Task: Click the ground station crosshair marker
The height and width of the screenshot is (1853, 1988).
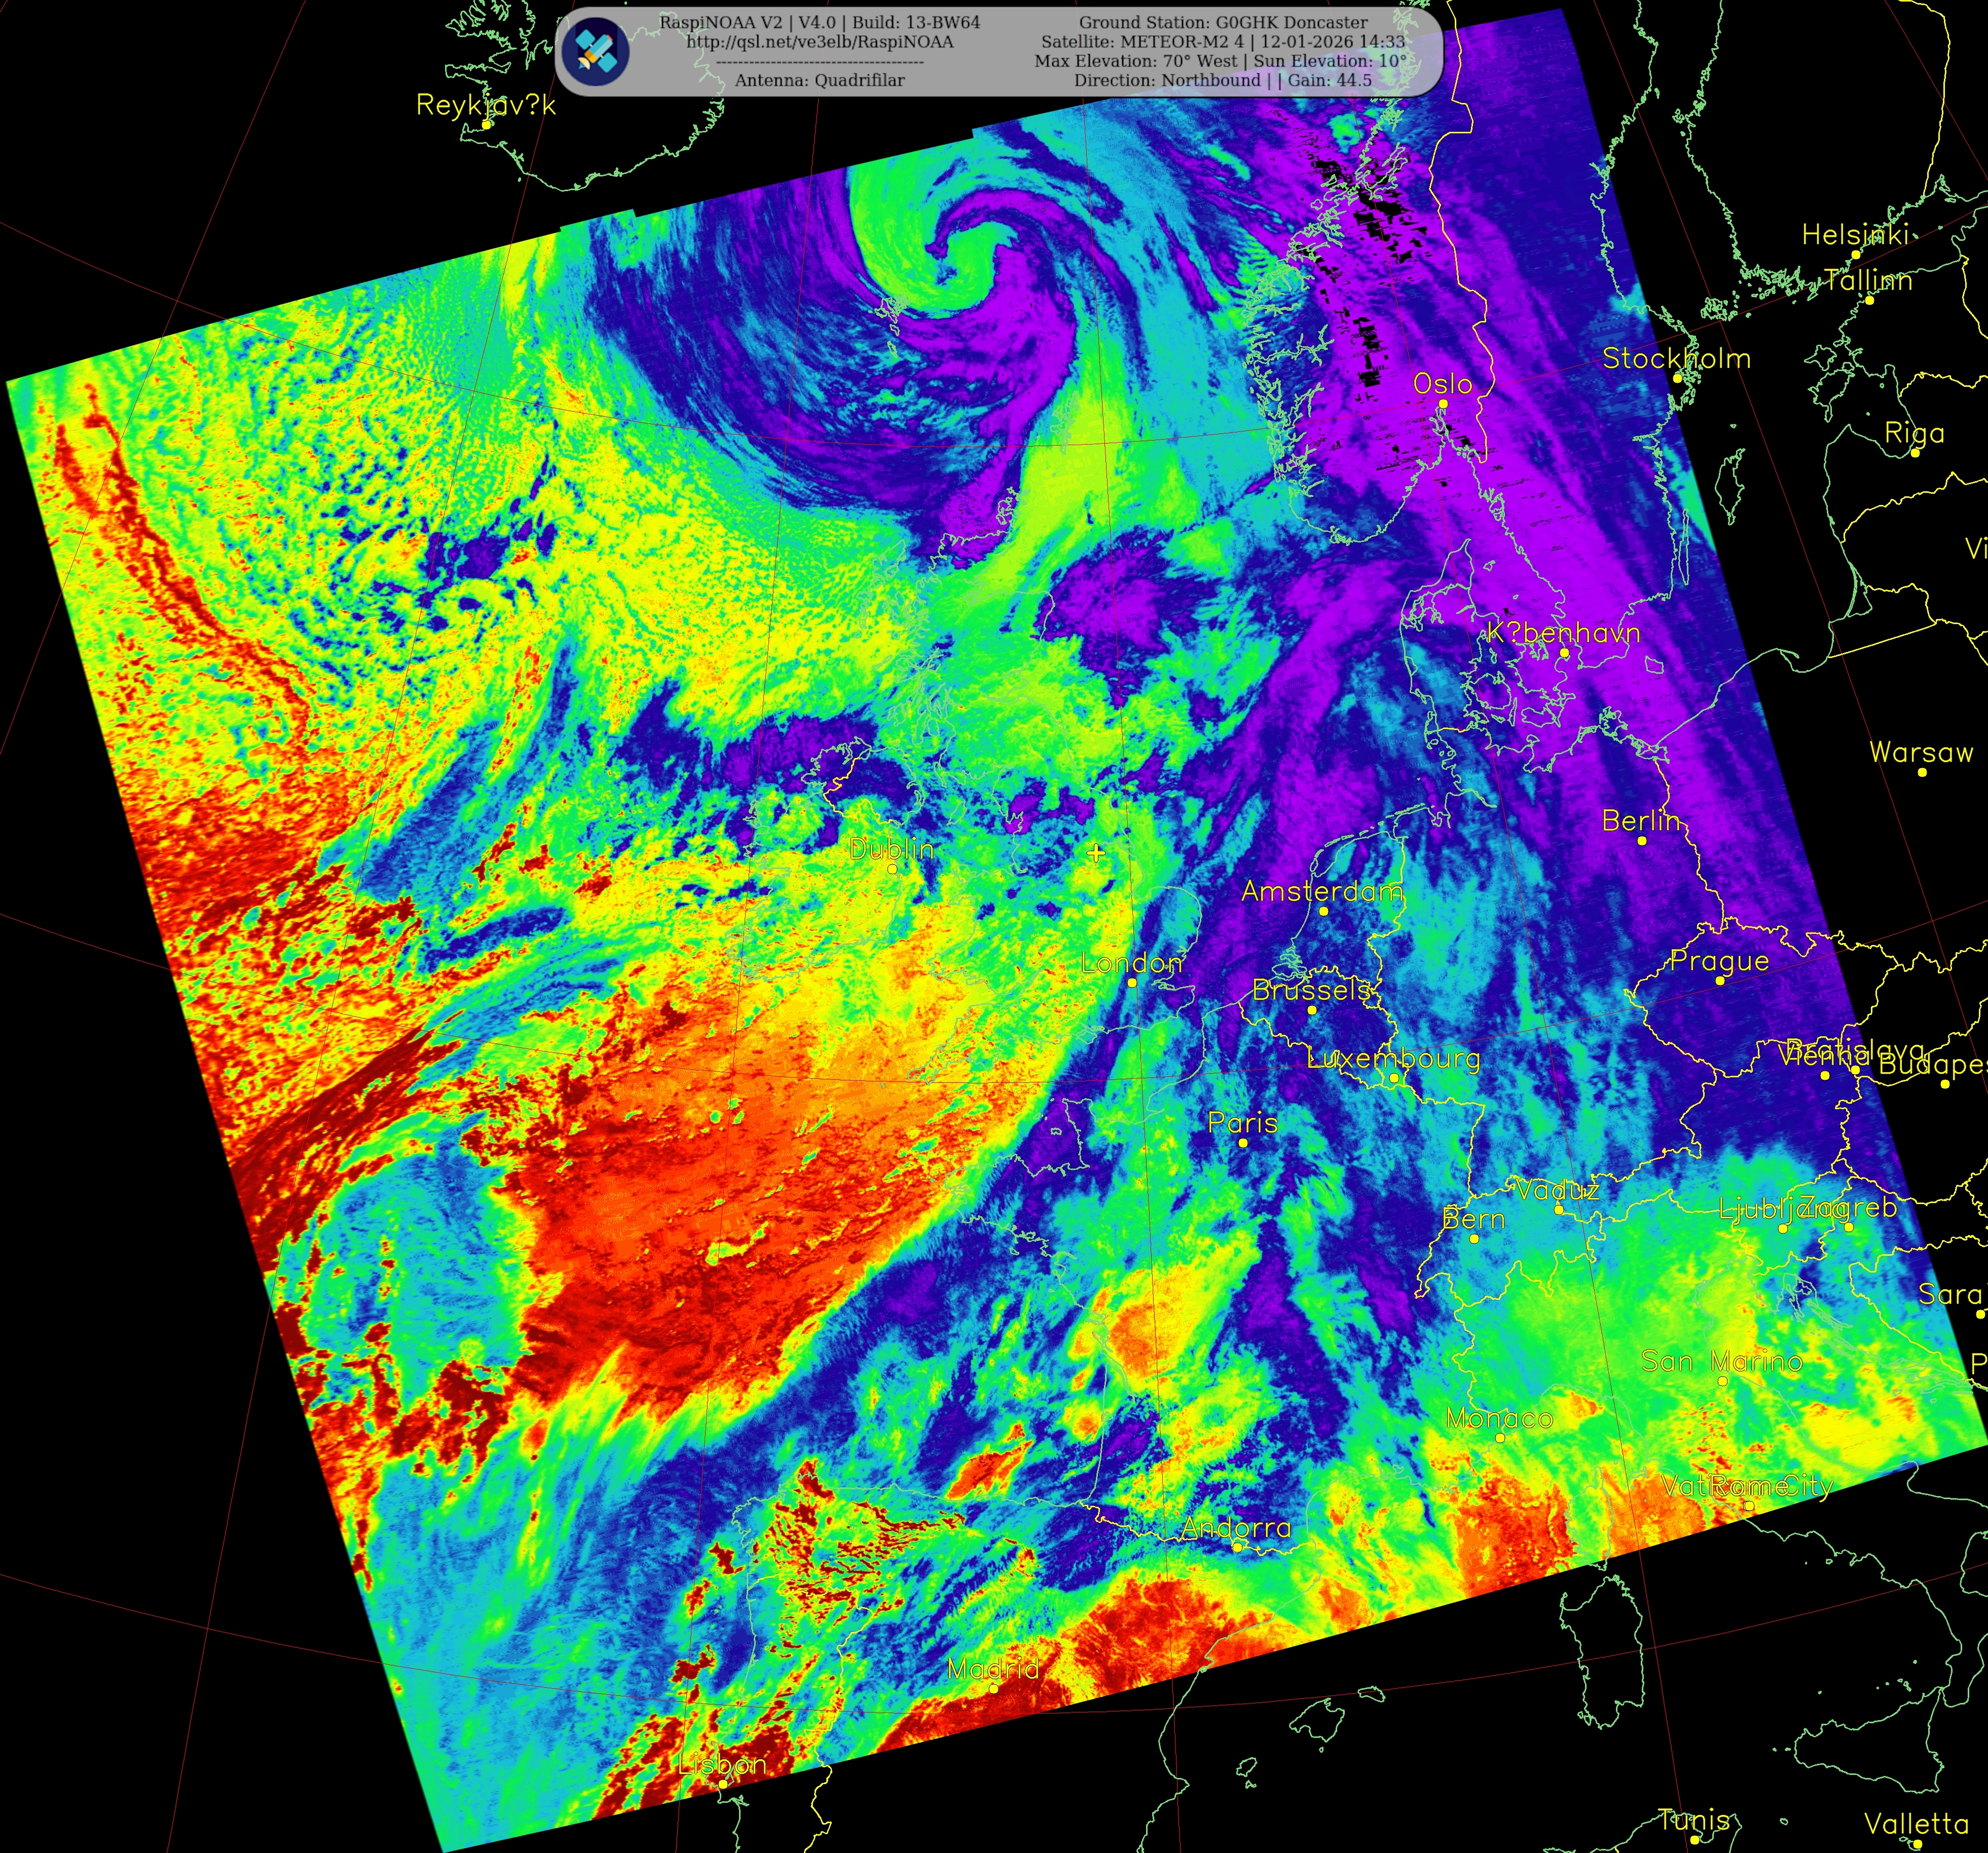Action: tap(1096, 853)
